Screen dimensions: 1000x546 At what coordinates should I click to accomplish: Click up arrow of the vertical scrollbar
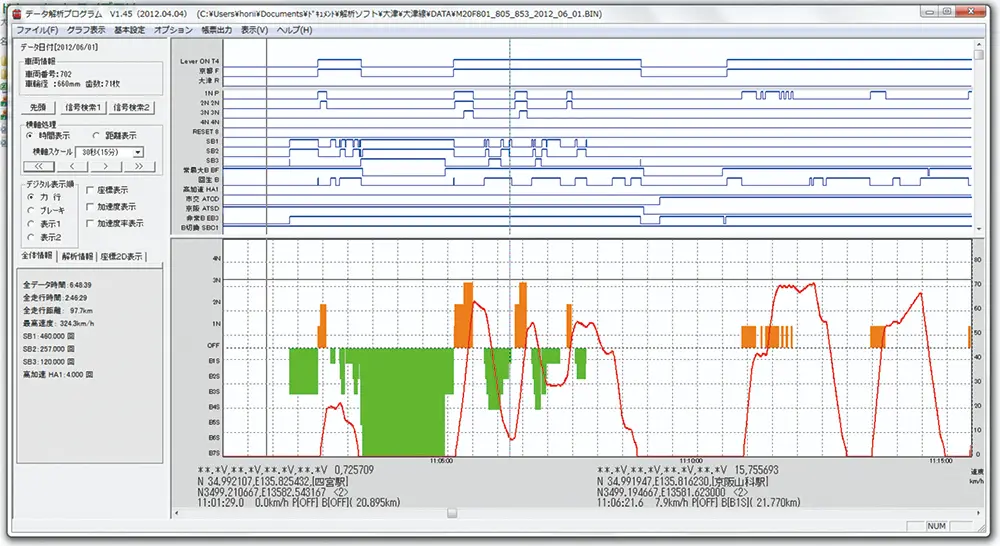point(977,44)
